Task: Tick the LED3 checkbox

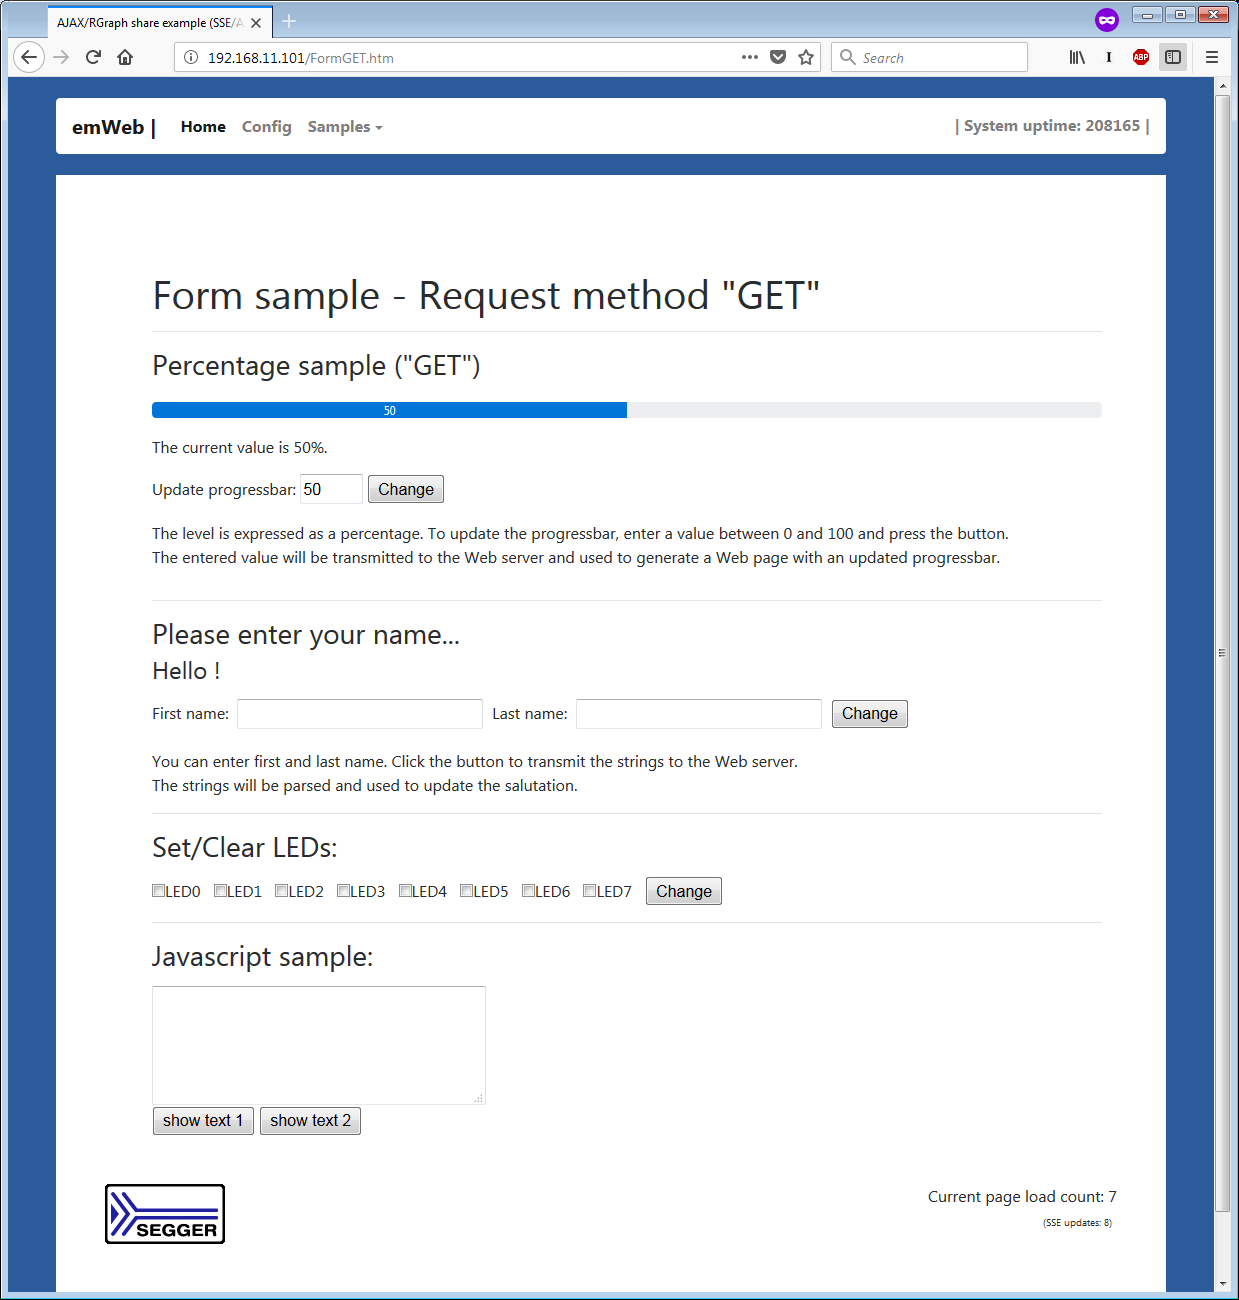Action: point(343,891)
